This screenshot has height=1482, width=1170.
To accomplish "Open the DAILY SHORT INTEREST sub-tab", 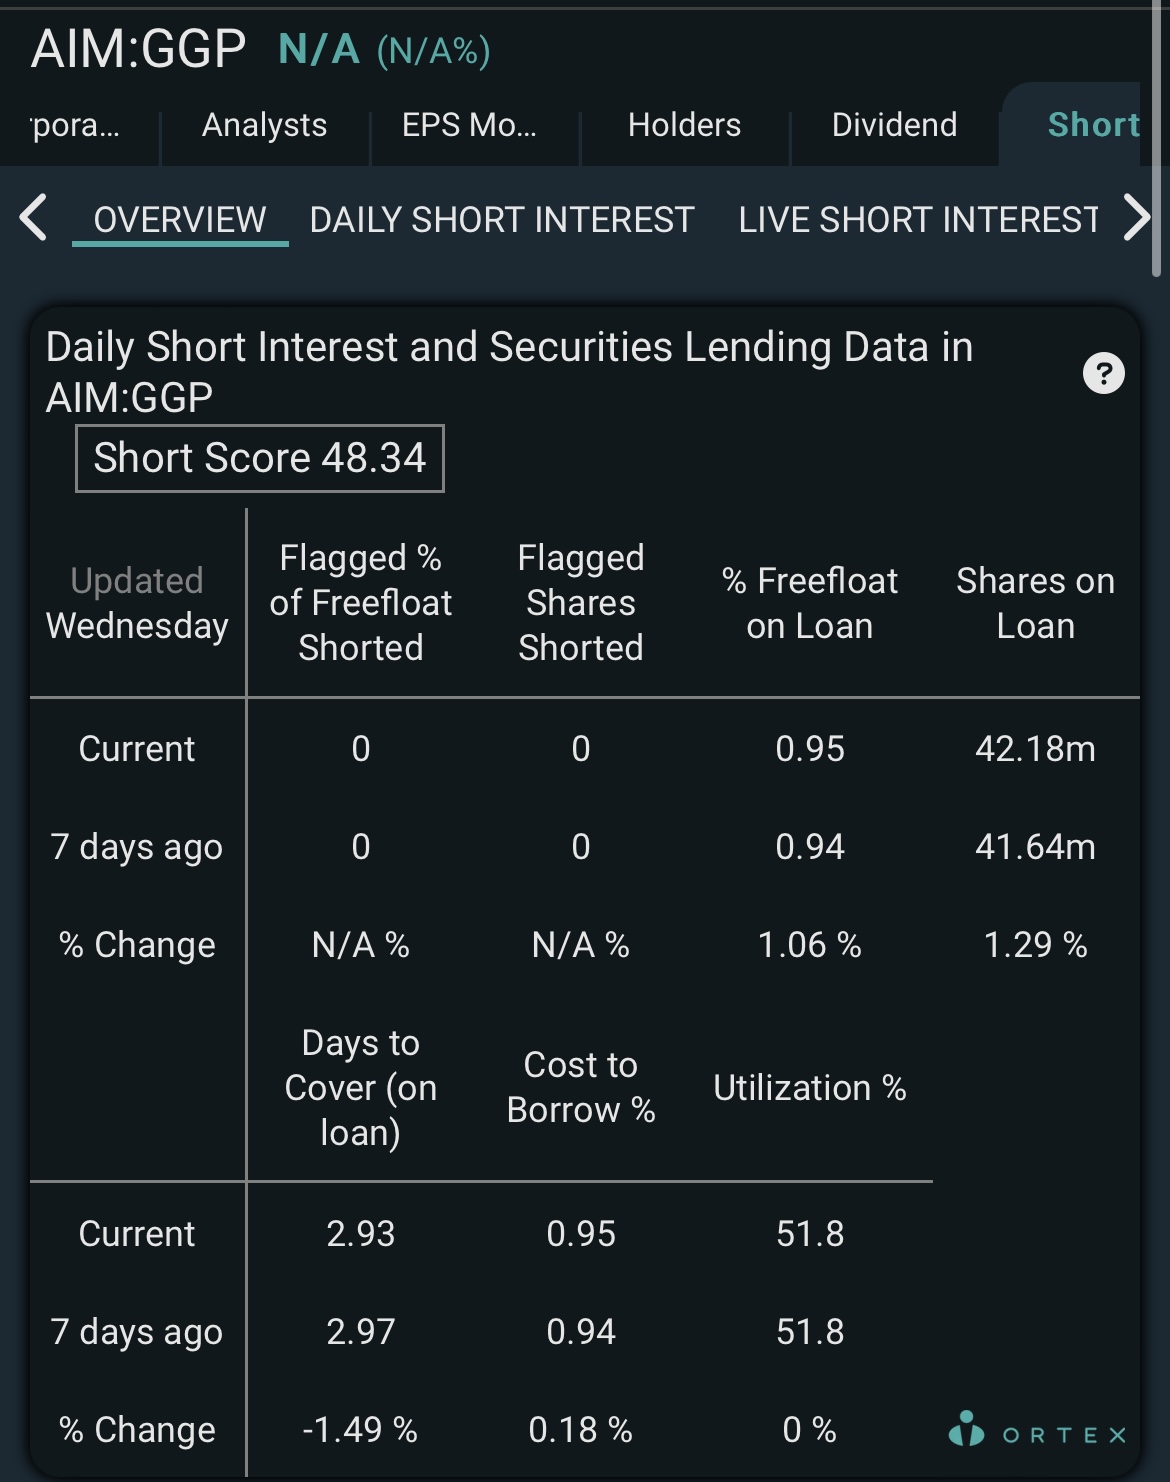I will pyautogui.click(x=502, y=220).
